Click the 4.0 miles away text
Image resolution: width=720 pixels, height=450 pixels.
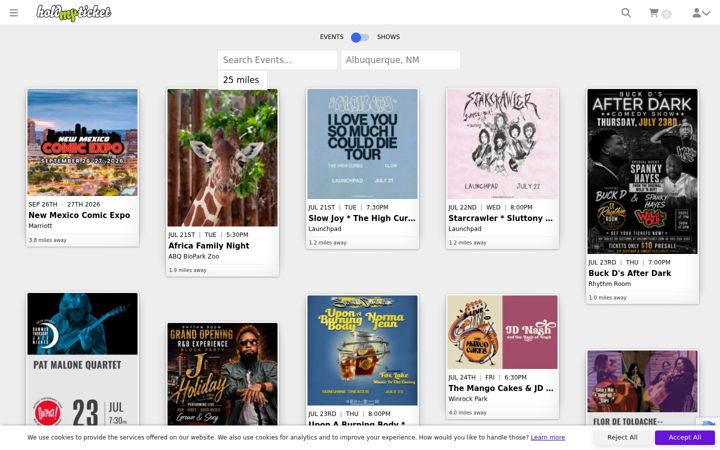click(467, 413)
